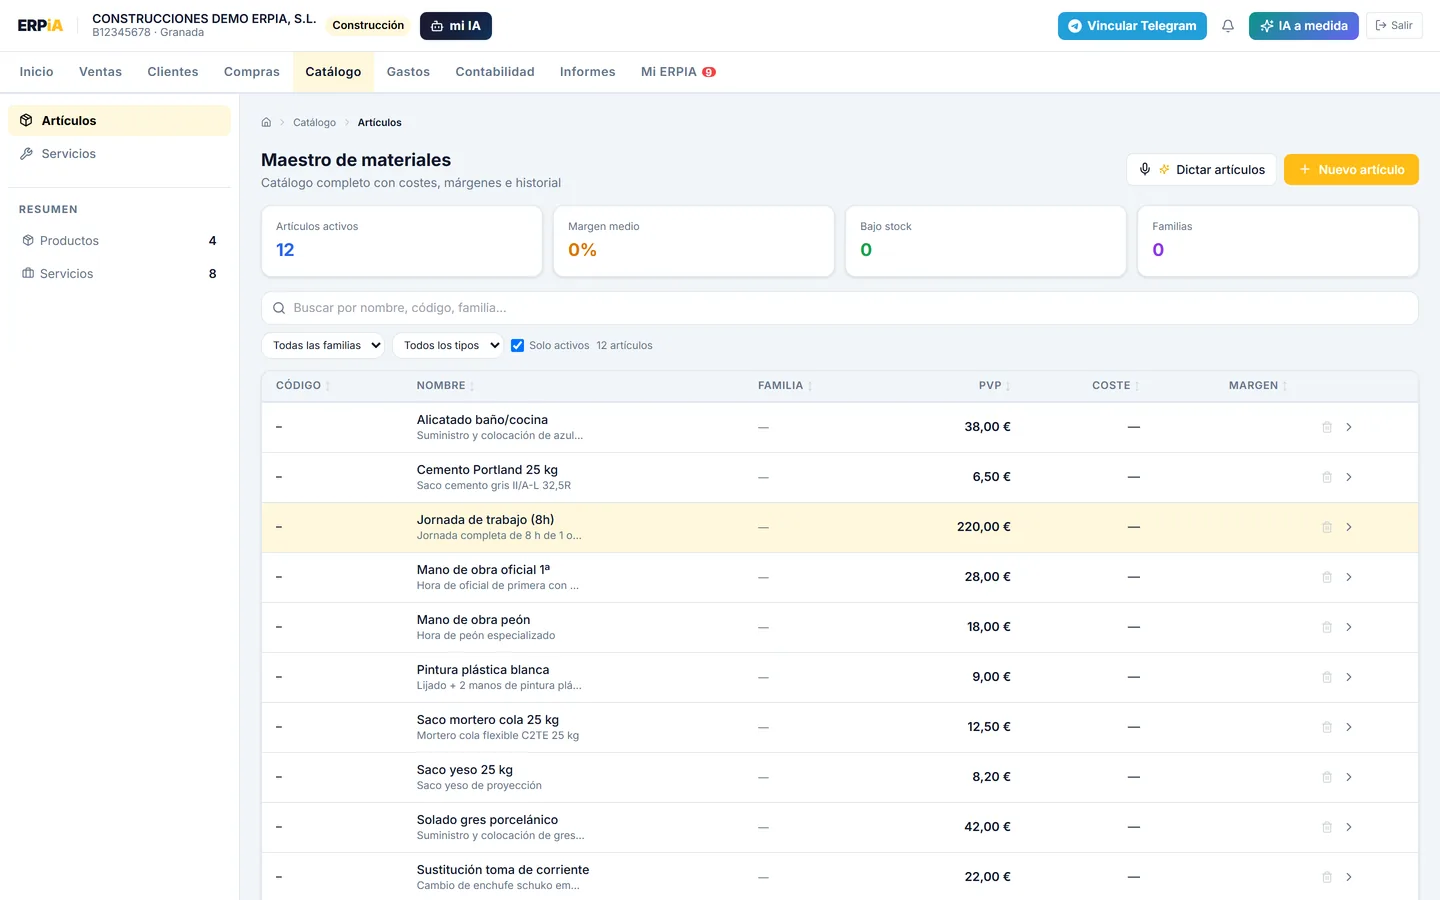
Task: Click the ERPIA logo
Action: click(x=40, y=26)
